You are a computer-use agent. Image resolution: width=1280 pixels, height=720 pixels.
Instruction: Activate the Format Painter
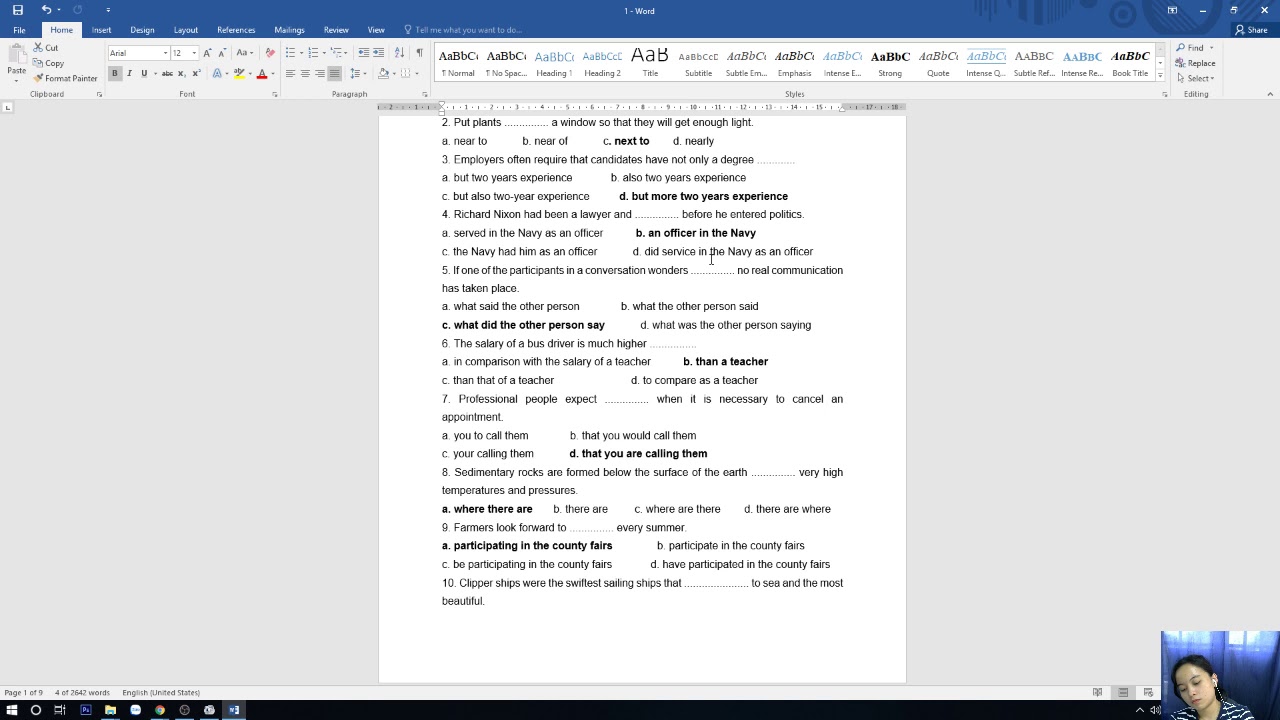65,78
